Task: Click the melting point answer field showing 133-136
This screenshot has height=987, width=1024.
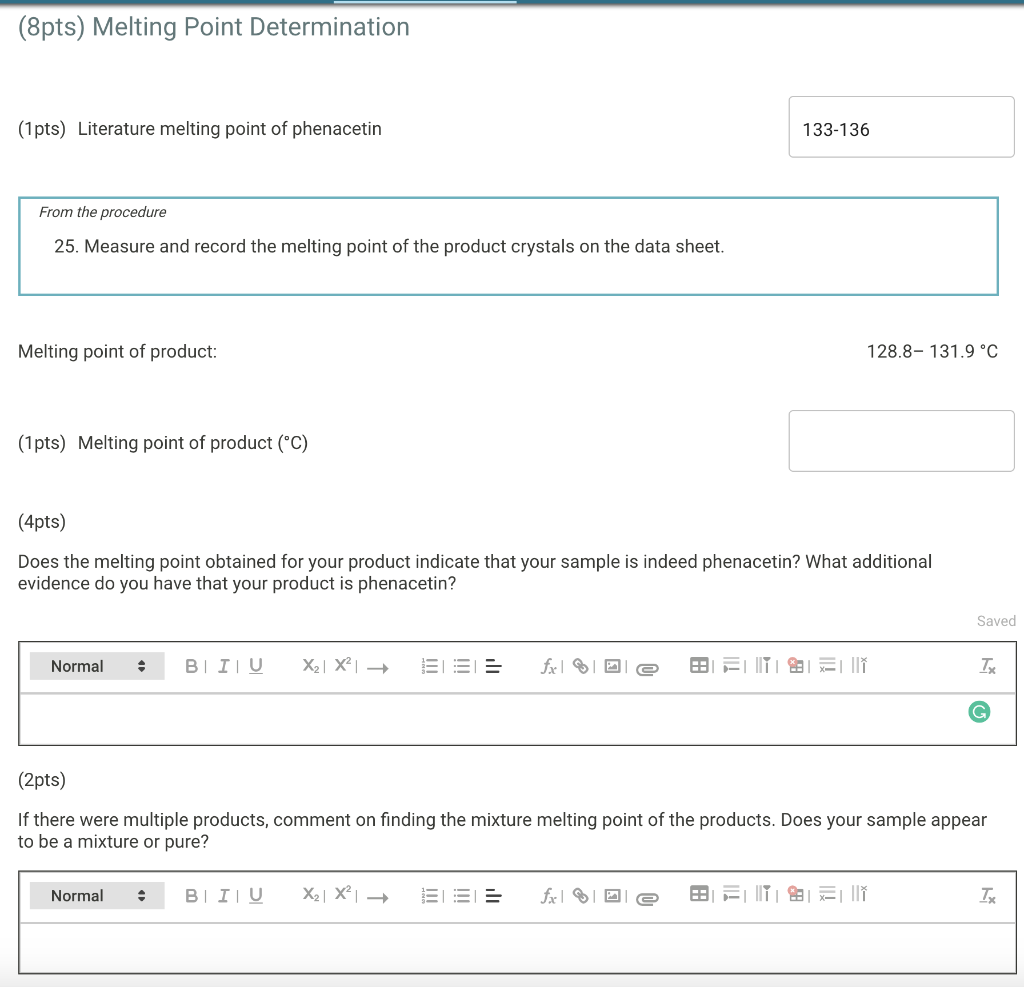Action: click(x=900, y=127)
